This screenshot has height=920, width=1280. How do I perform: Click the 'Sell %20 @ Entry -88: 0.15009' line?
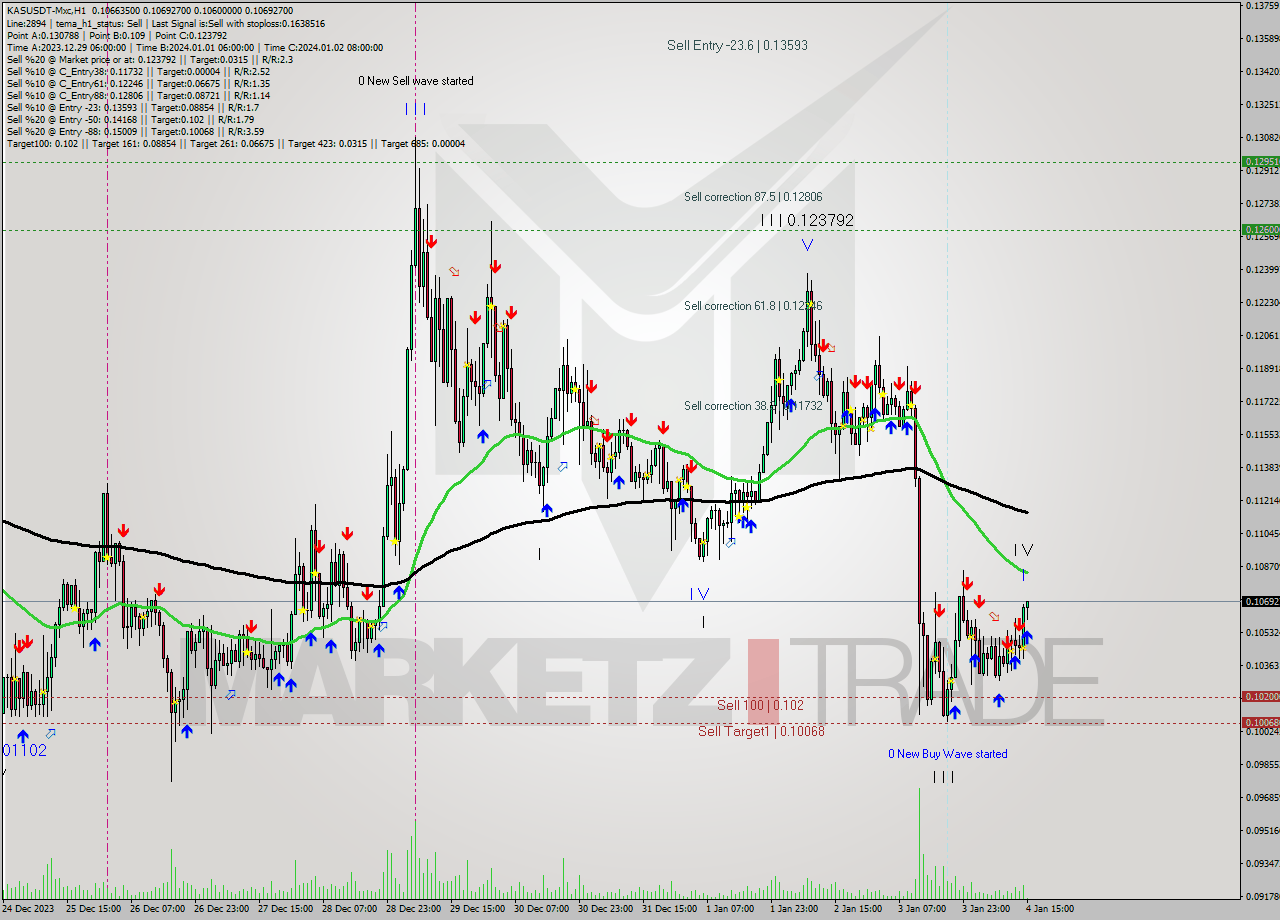tap(135, 130)
